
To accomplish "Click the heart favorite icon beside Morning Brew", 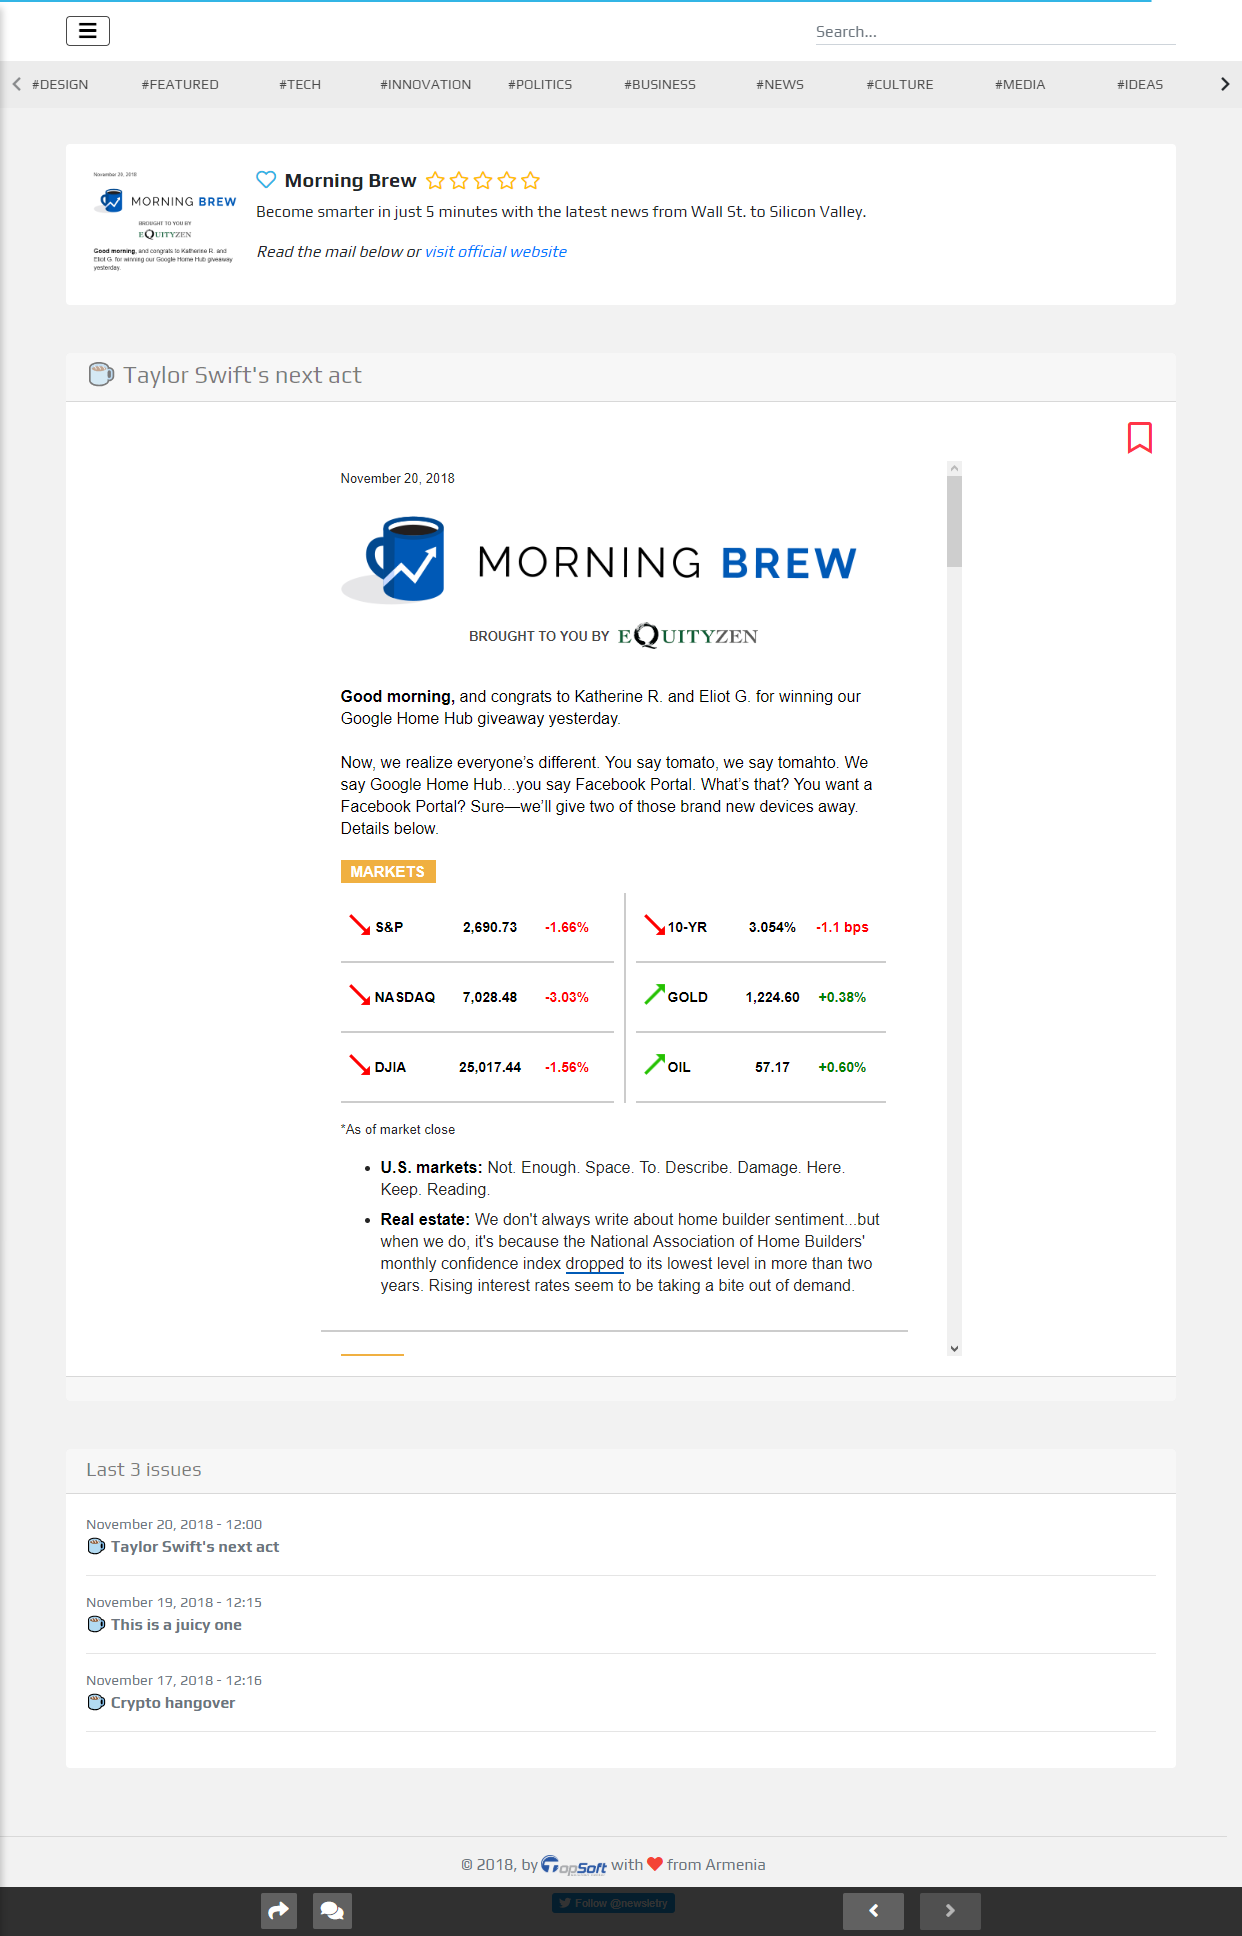I will (x=266, y=180).
